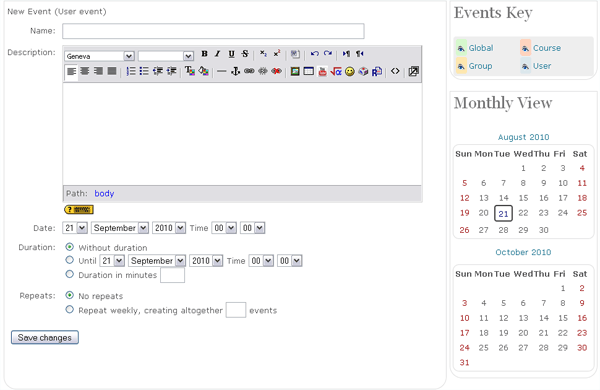Open October 2010 calendar link
The image size is (600, 390).
[x=523, y=252]
